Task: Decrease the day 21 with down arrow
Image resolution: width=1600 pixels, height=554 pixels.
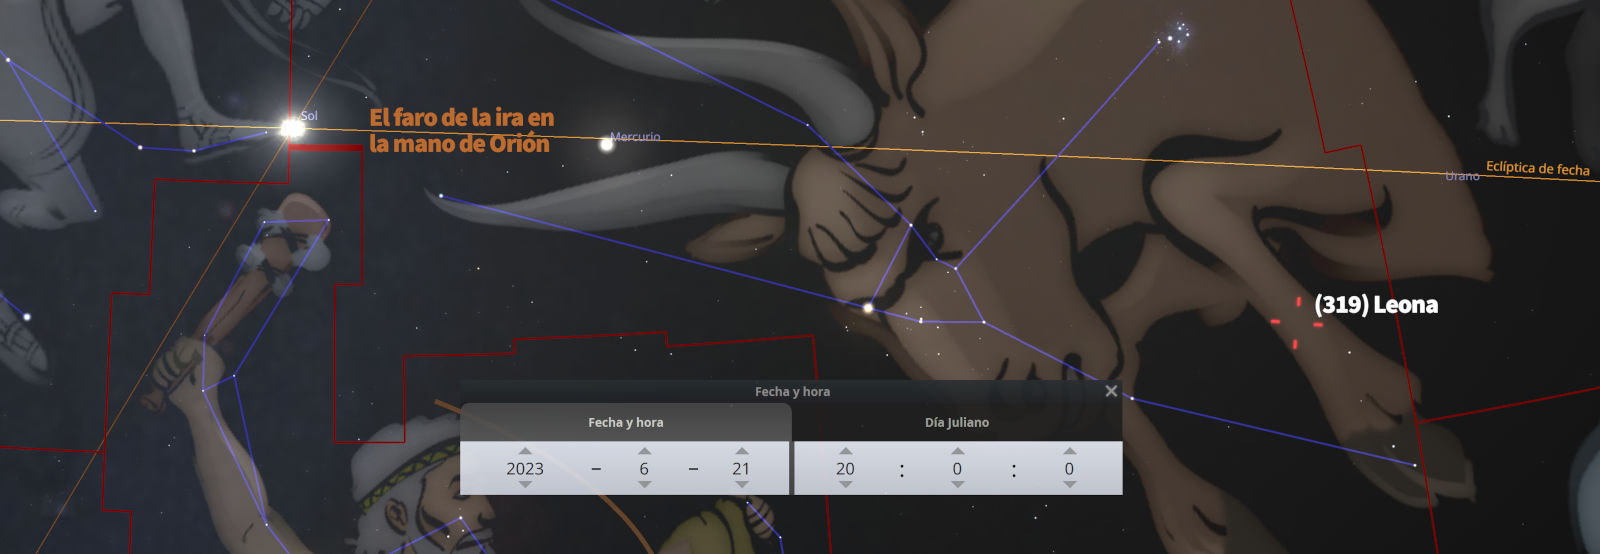Action: (741, 485)
